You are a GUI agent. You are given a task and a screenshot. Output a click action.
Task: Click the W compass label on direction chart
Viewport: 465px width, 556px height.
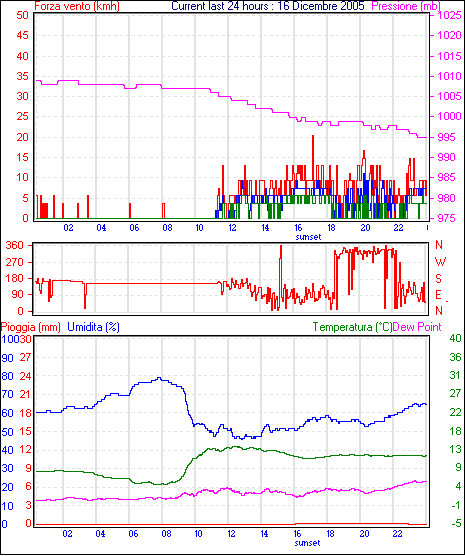tap(440, 262)
